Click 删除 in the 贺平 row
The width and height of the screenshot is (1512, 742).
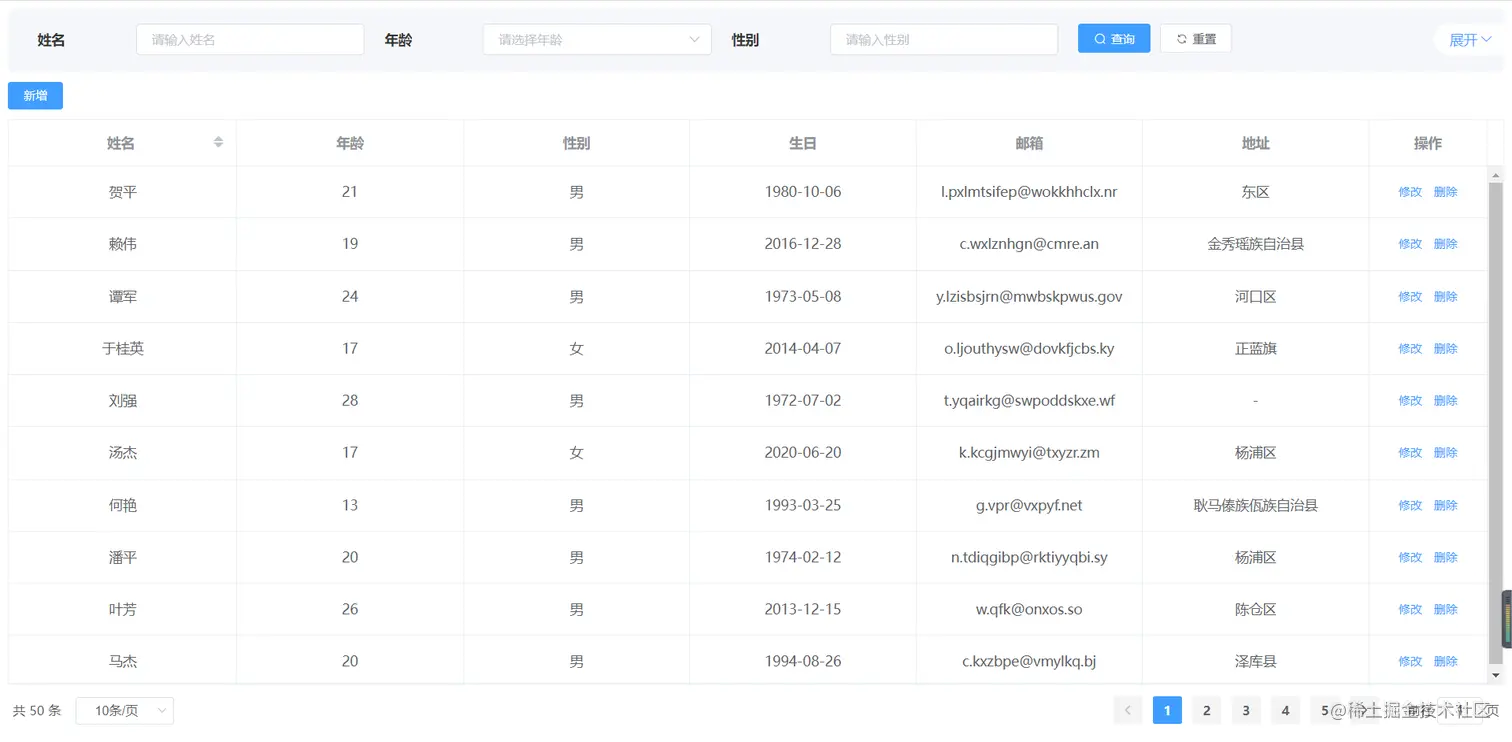(1446, 192)
